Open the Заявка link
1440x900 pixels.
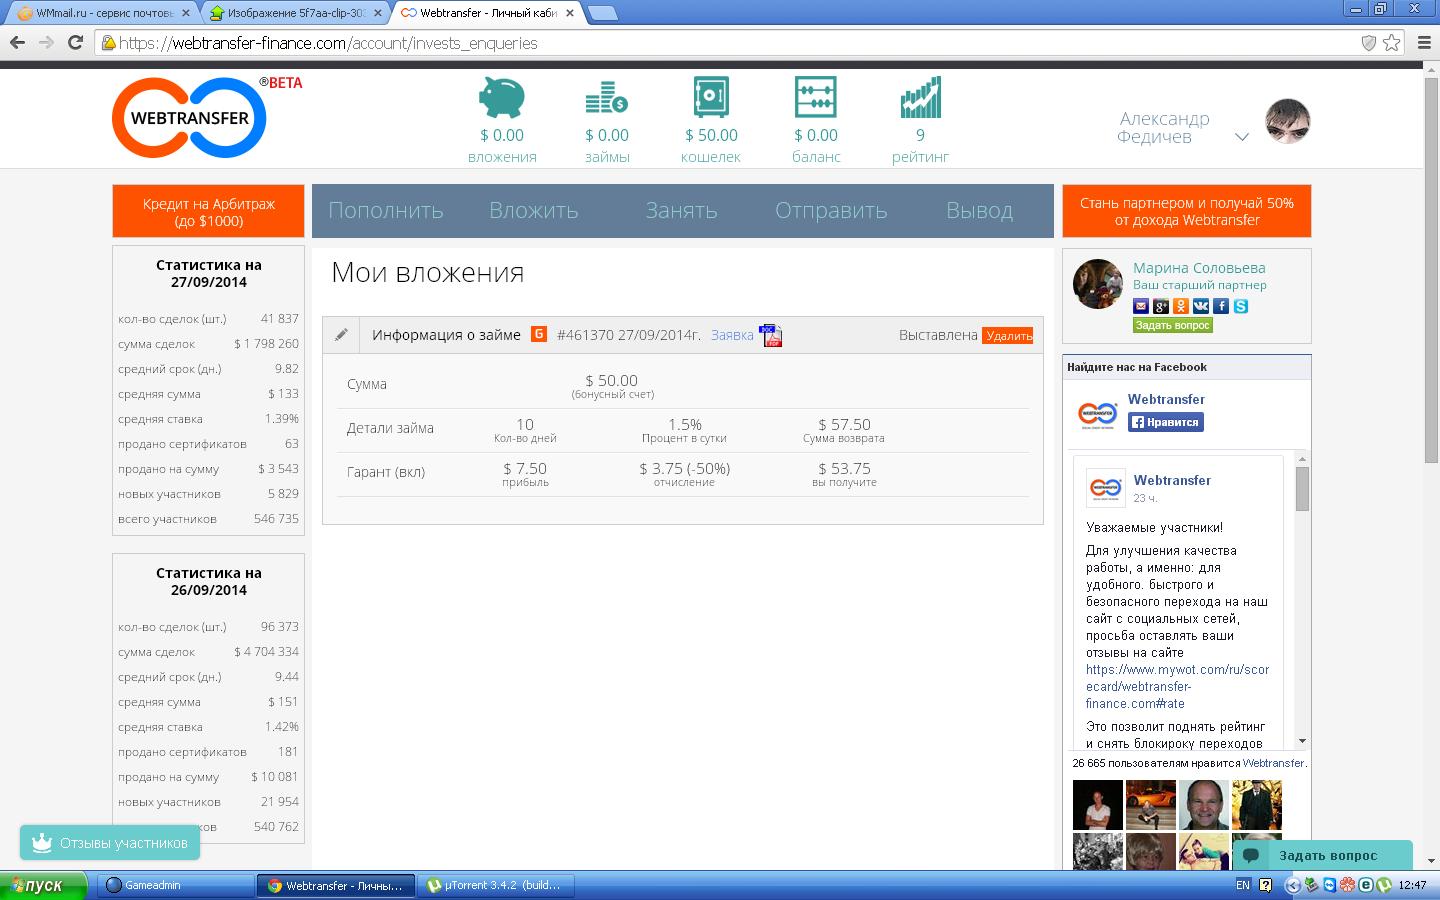coord(732,335)
